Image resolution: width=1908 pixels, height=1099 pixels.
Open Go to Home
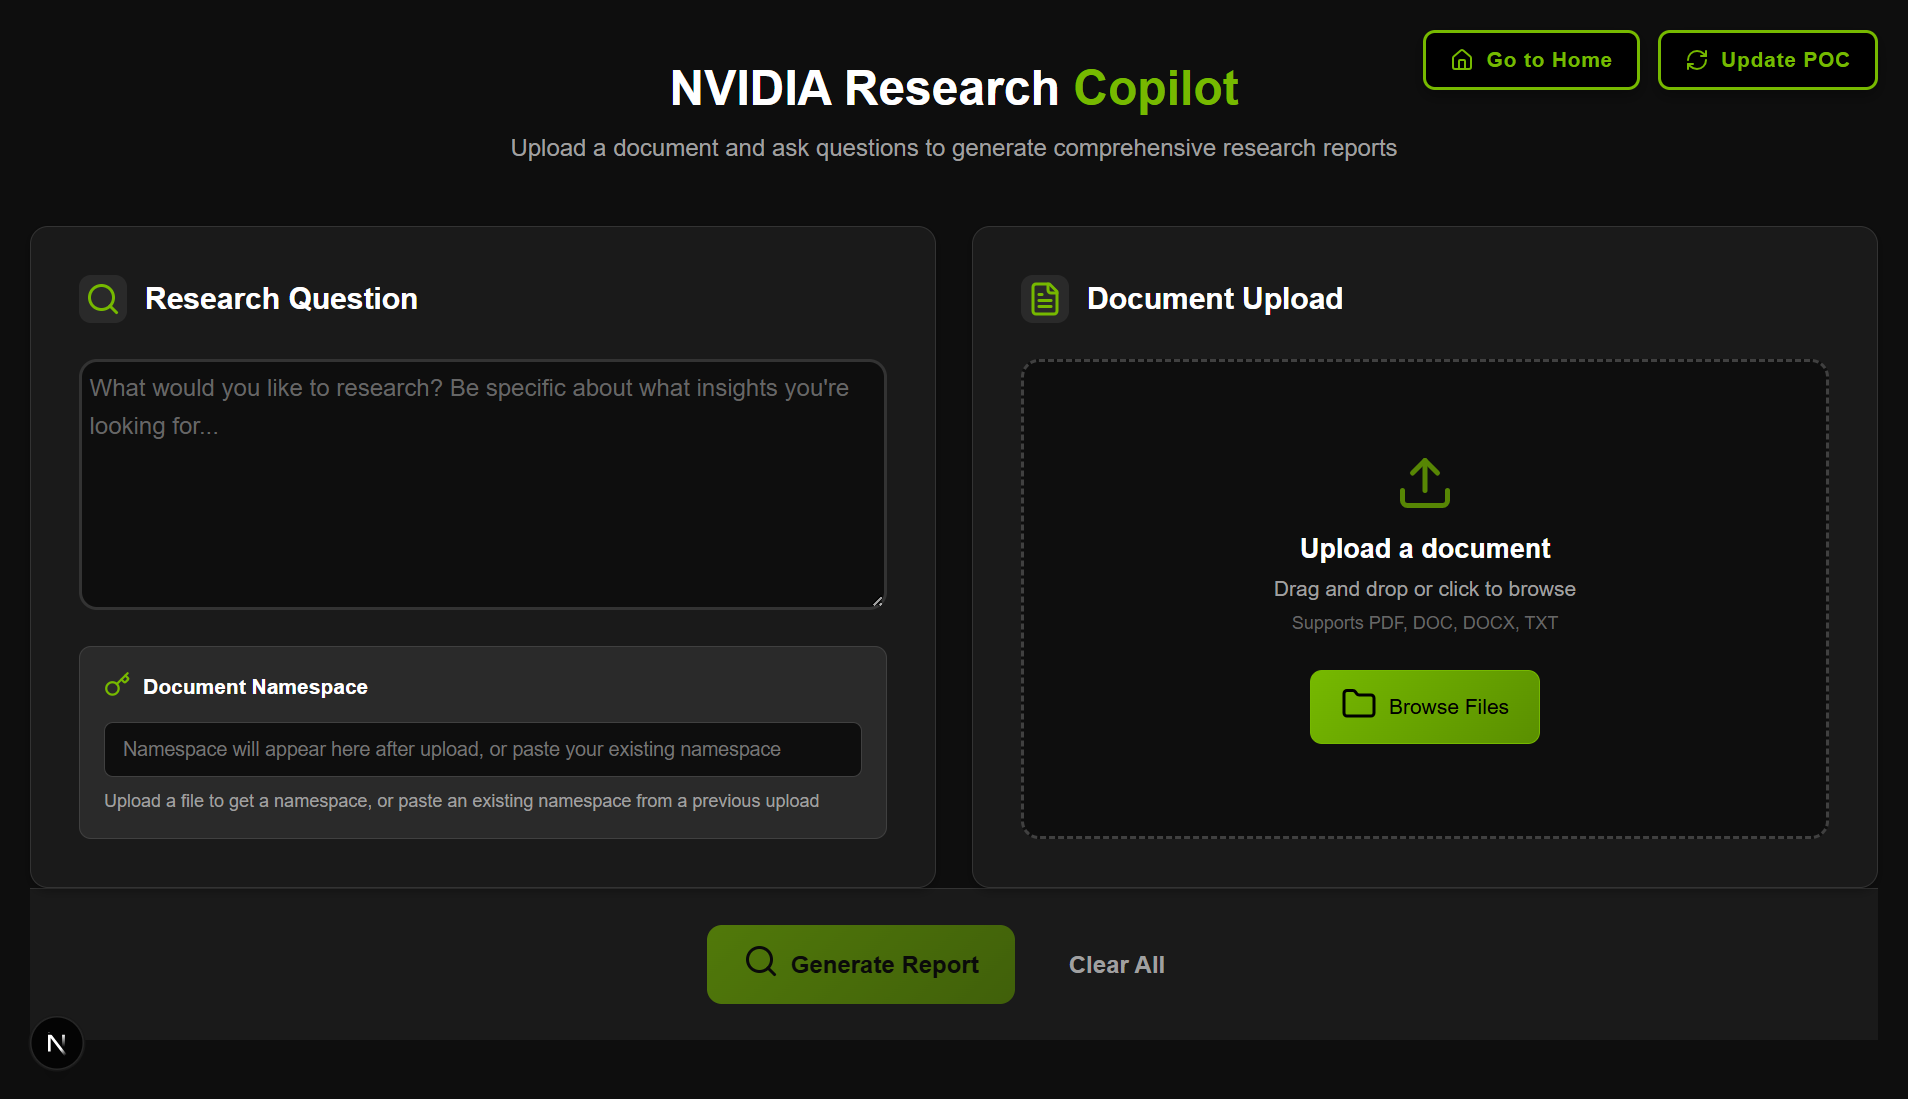pyautogui.click(x=1530, y=60)
